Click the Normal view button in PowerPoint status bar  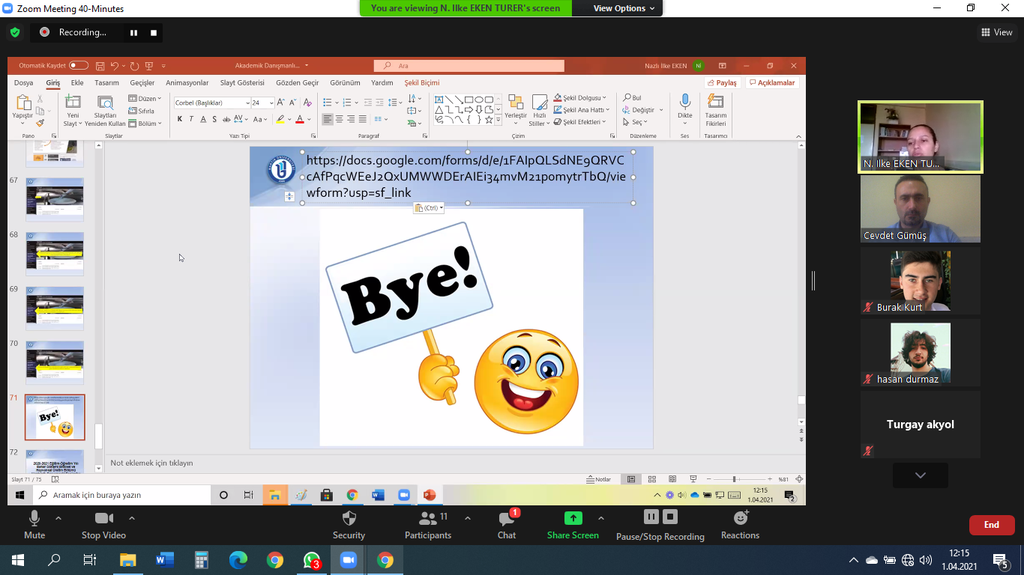click(x=631, y=479)
